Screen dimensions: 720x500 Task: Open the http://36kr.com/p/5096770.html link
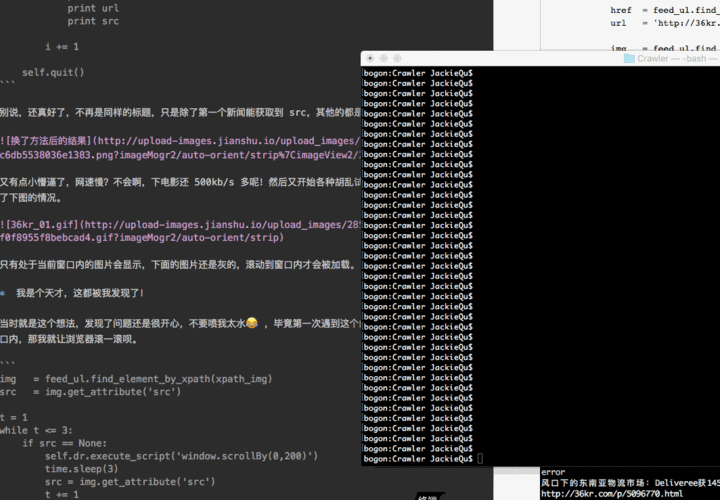(612, 494)
